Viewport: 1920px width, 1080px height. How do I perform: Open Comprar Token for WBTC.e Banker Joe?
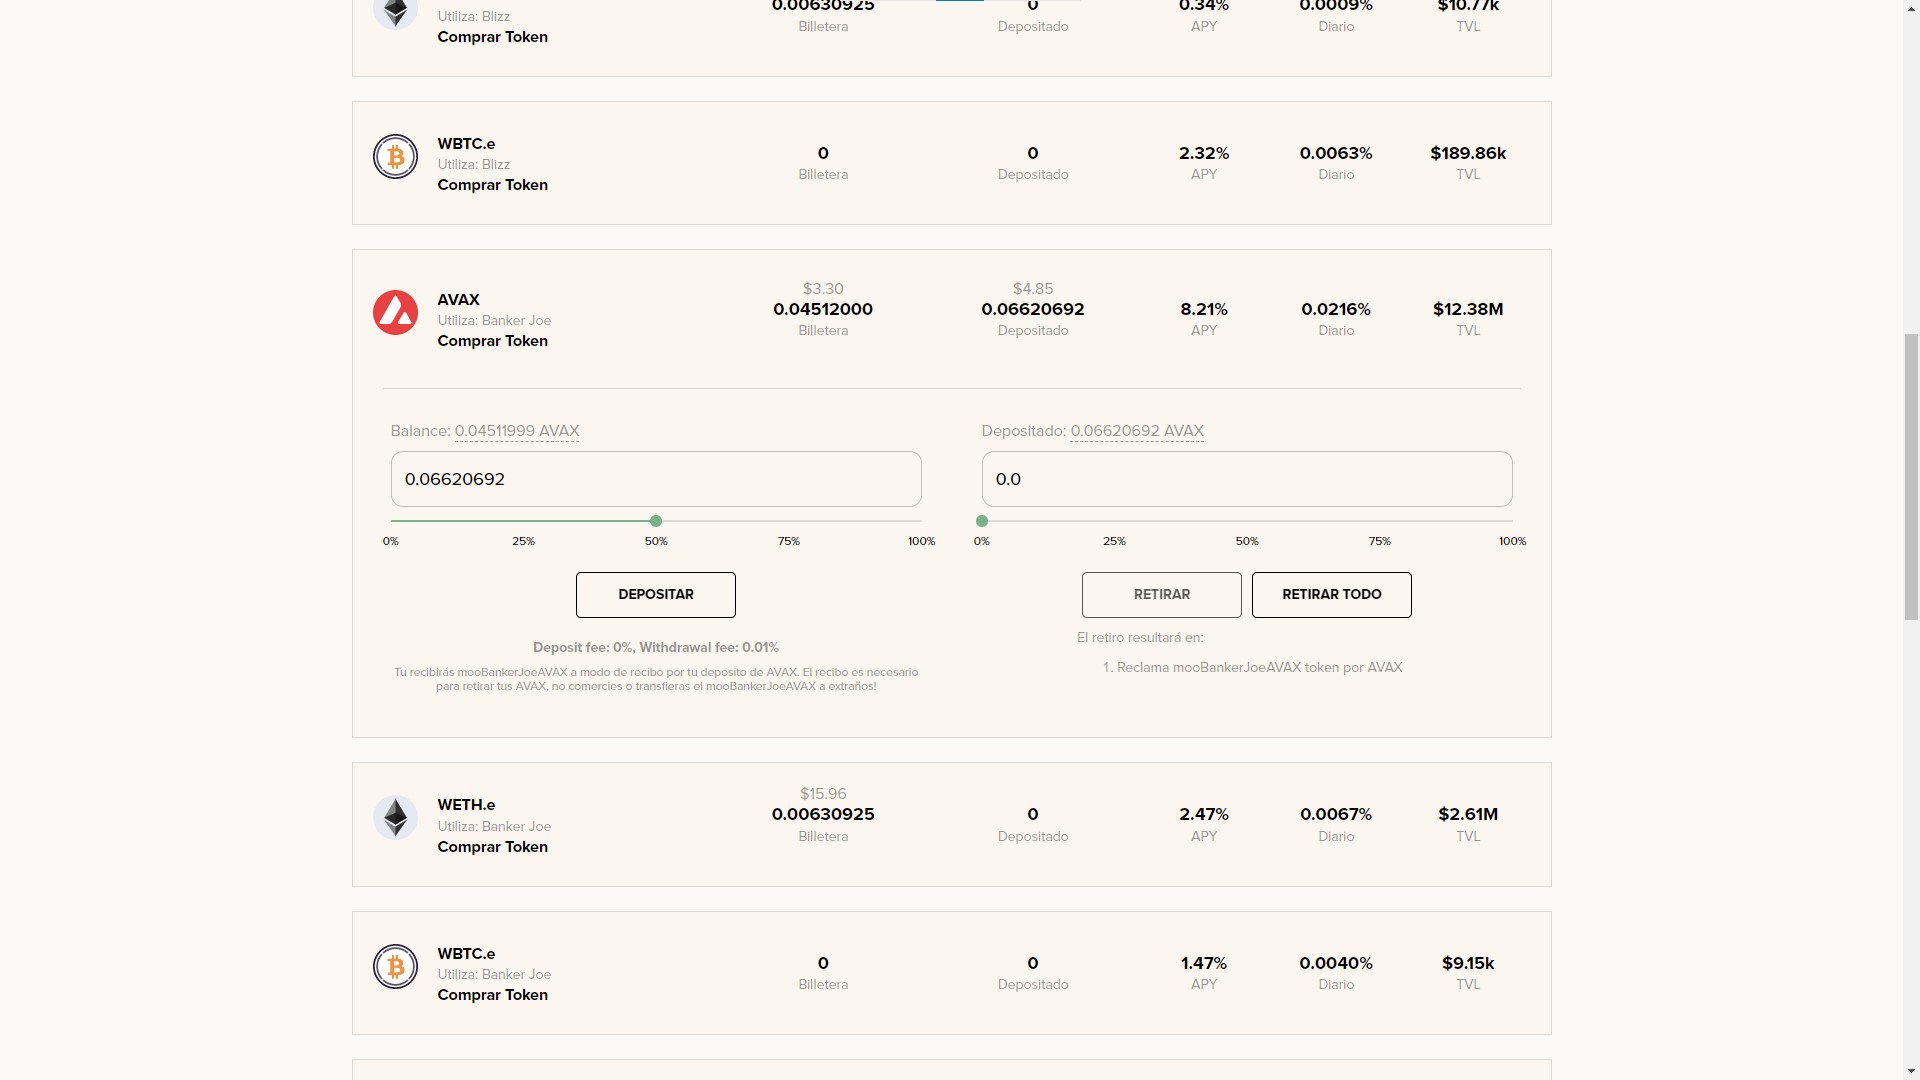tap(492, 995)
